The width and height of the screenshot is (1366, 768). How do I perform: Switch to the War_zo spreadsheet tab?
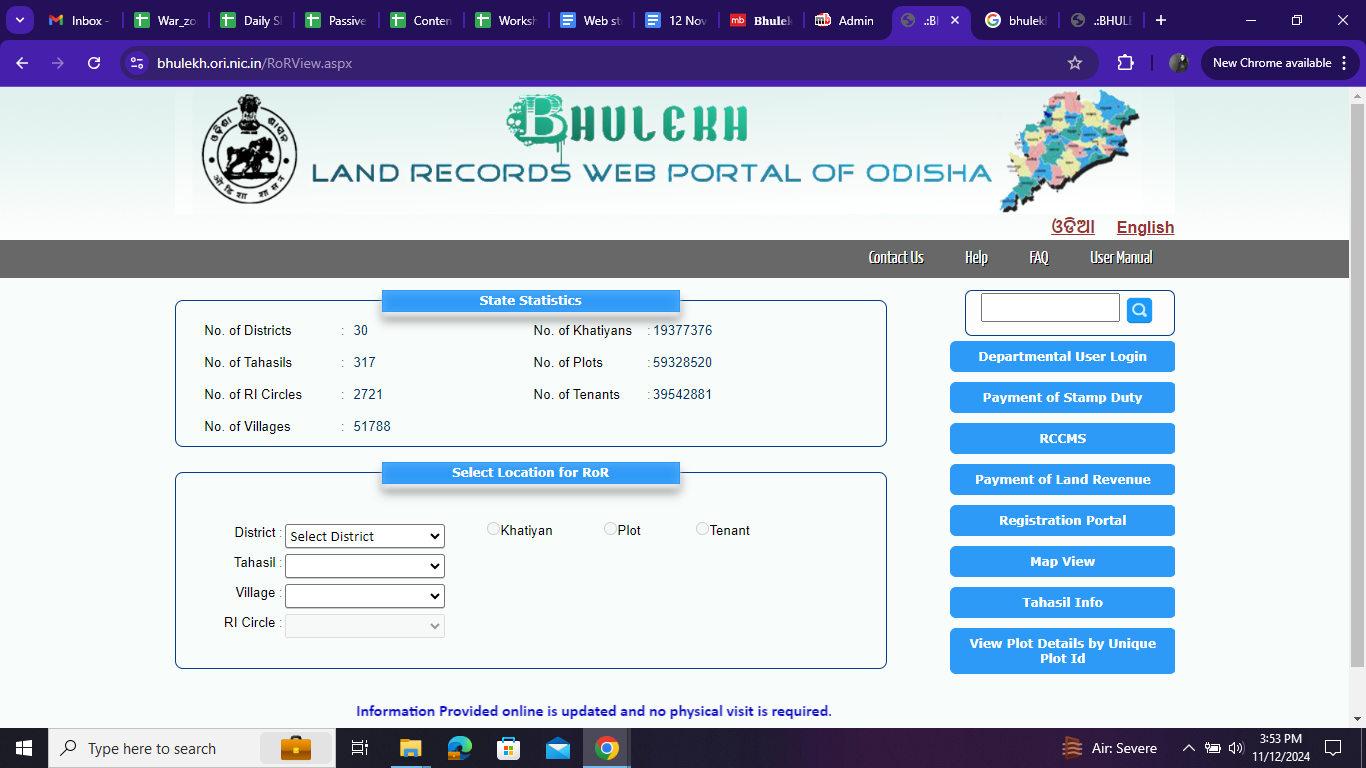[165, 20]
